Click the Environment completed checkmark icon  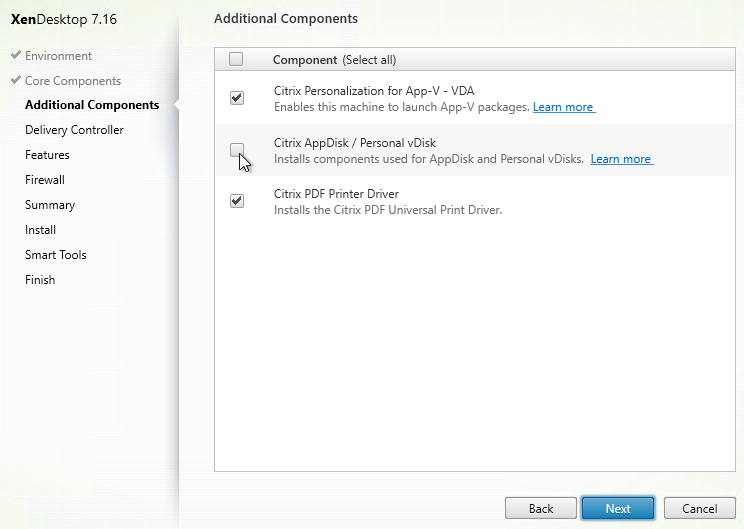pyautogui.click(x=16, y=55)
